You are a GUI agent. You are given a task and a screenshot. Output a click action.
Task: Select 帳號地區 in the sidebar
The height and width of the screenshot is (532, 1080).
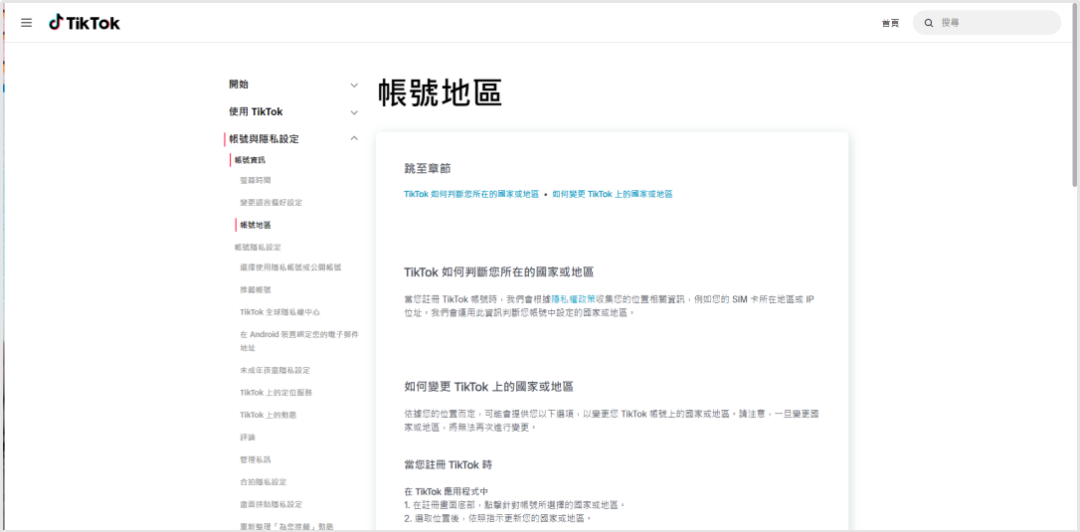256,225
